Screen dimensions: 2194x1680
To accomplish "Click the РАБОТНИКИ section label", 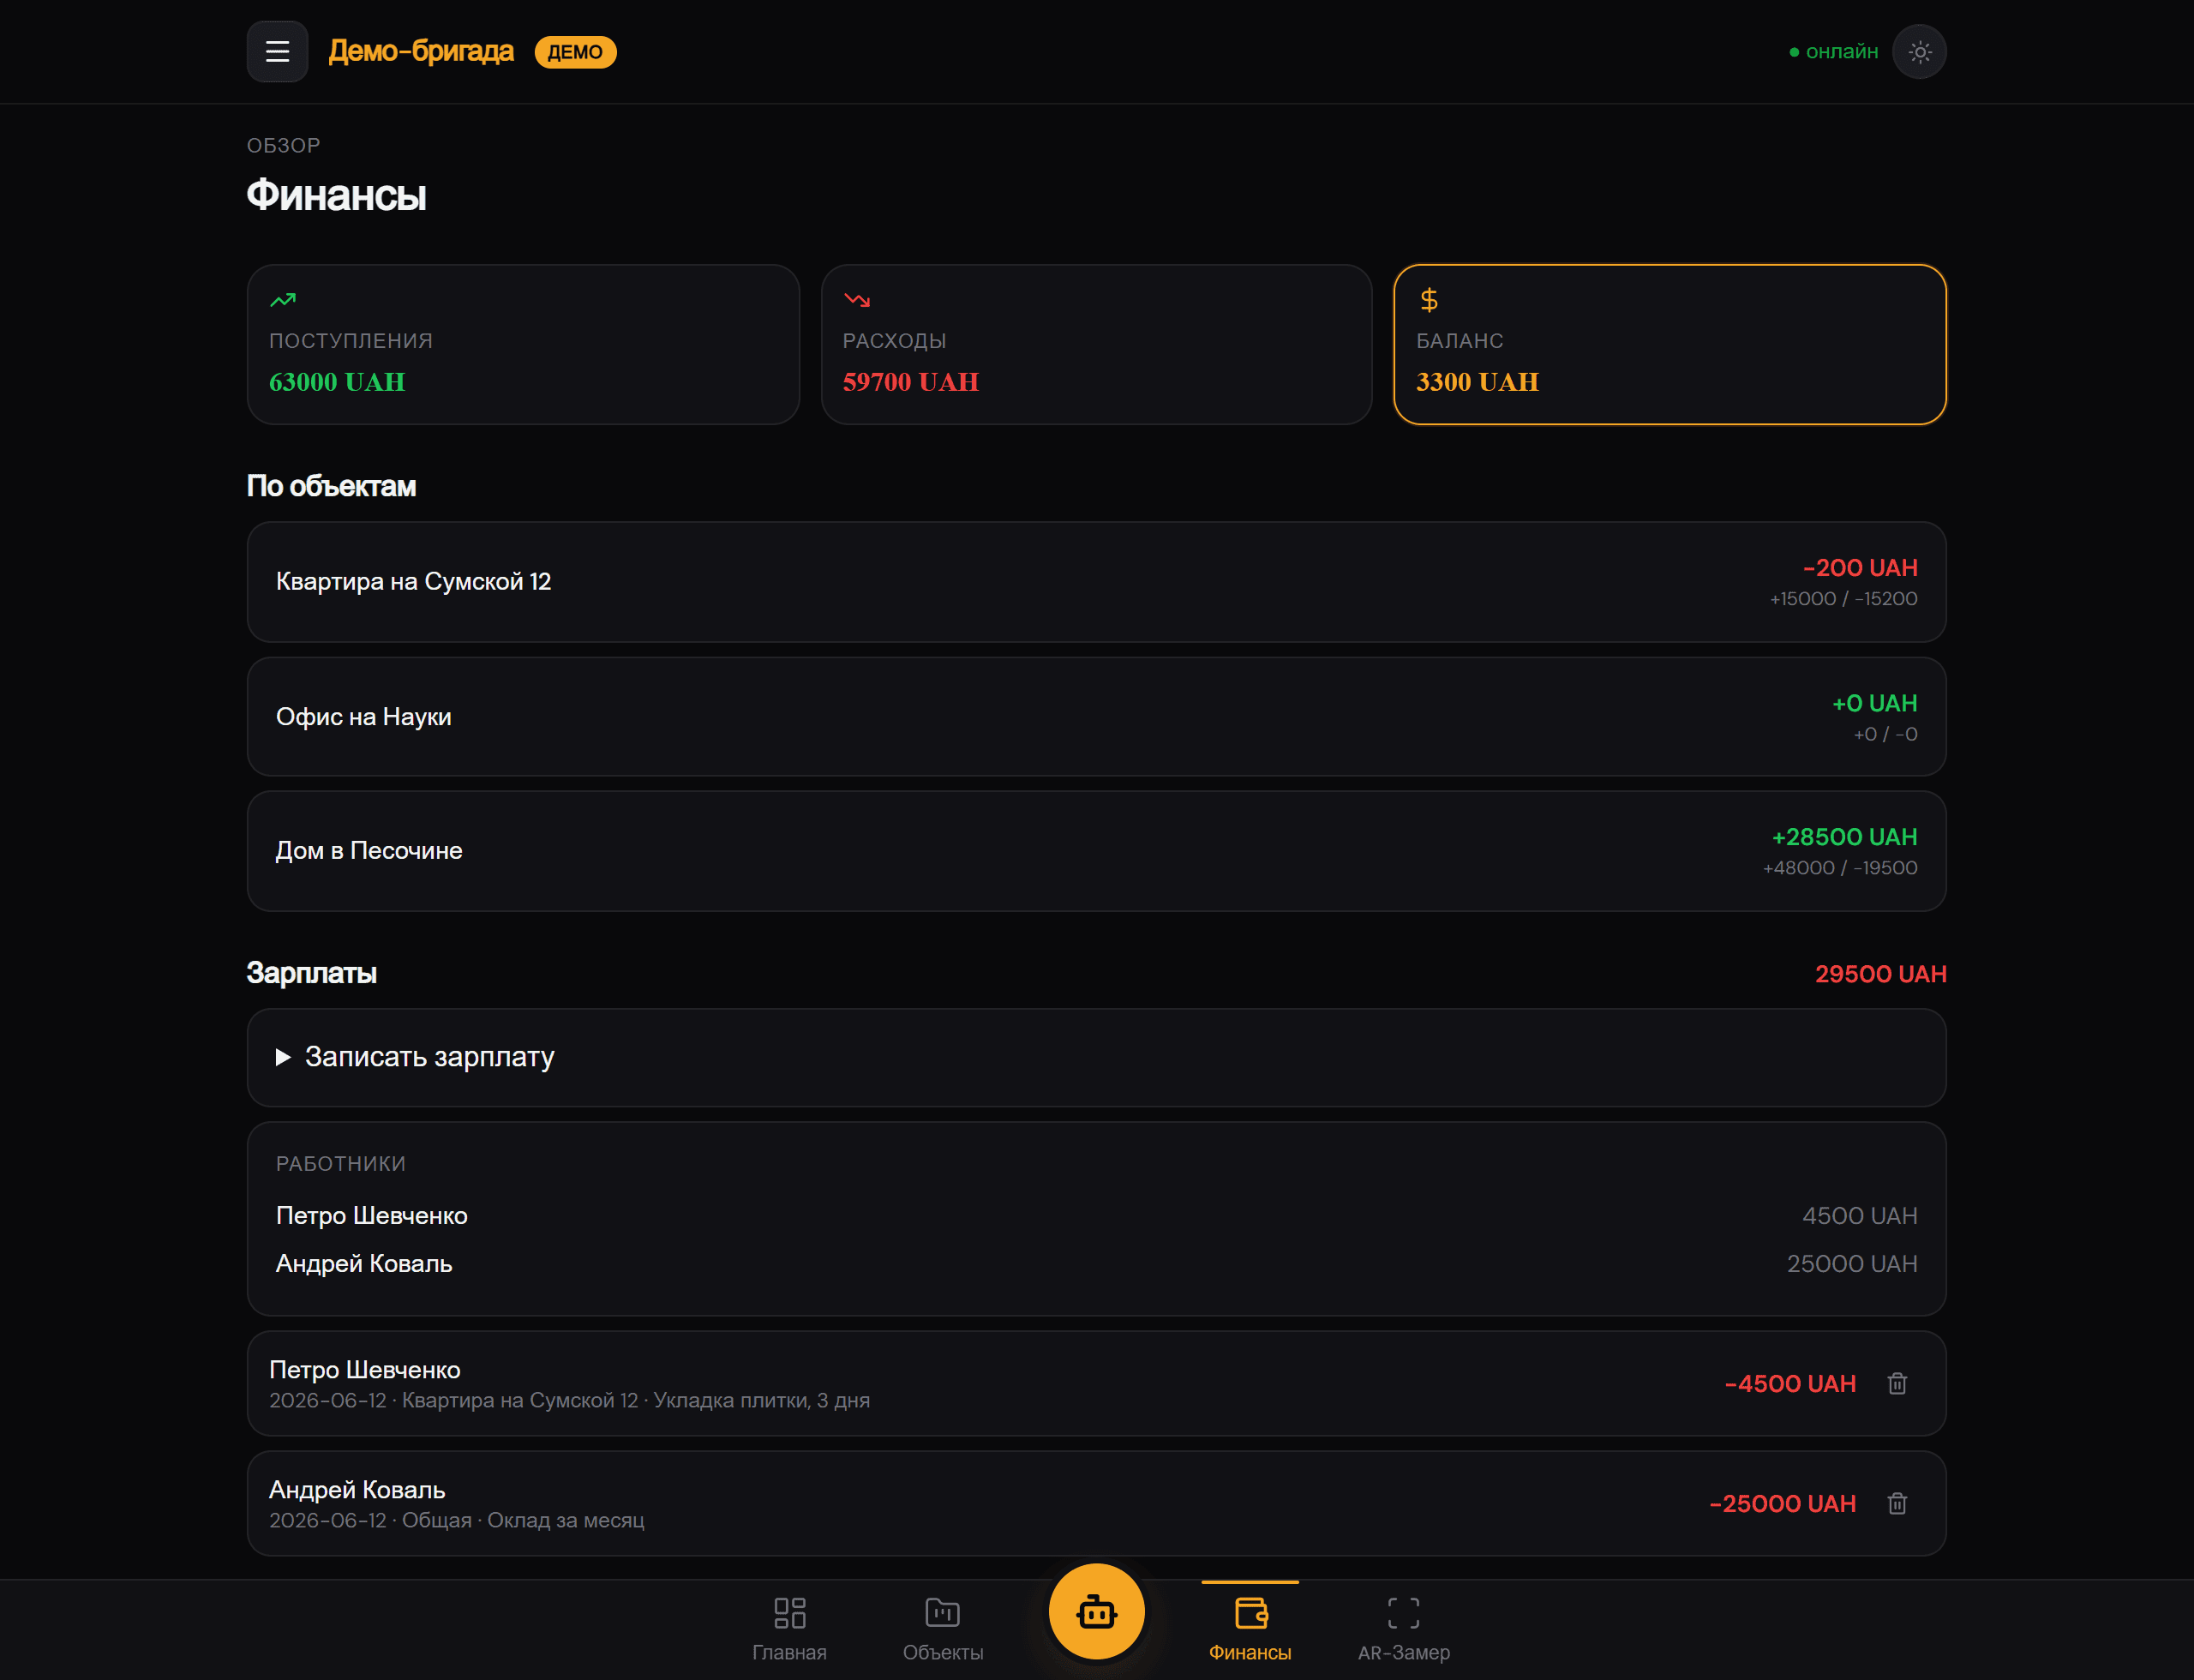I will [341, 1163].
